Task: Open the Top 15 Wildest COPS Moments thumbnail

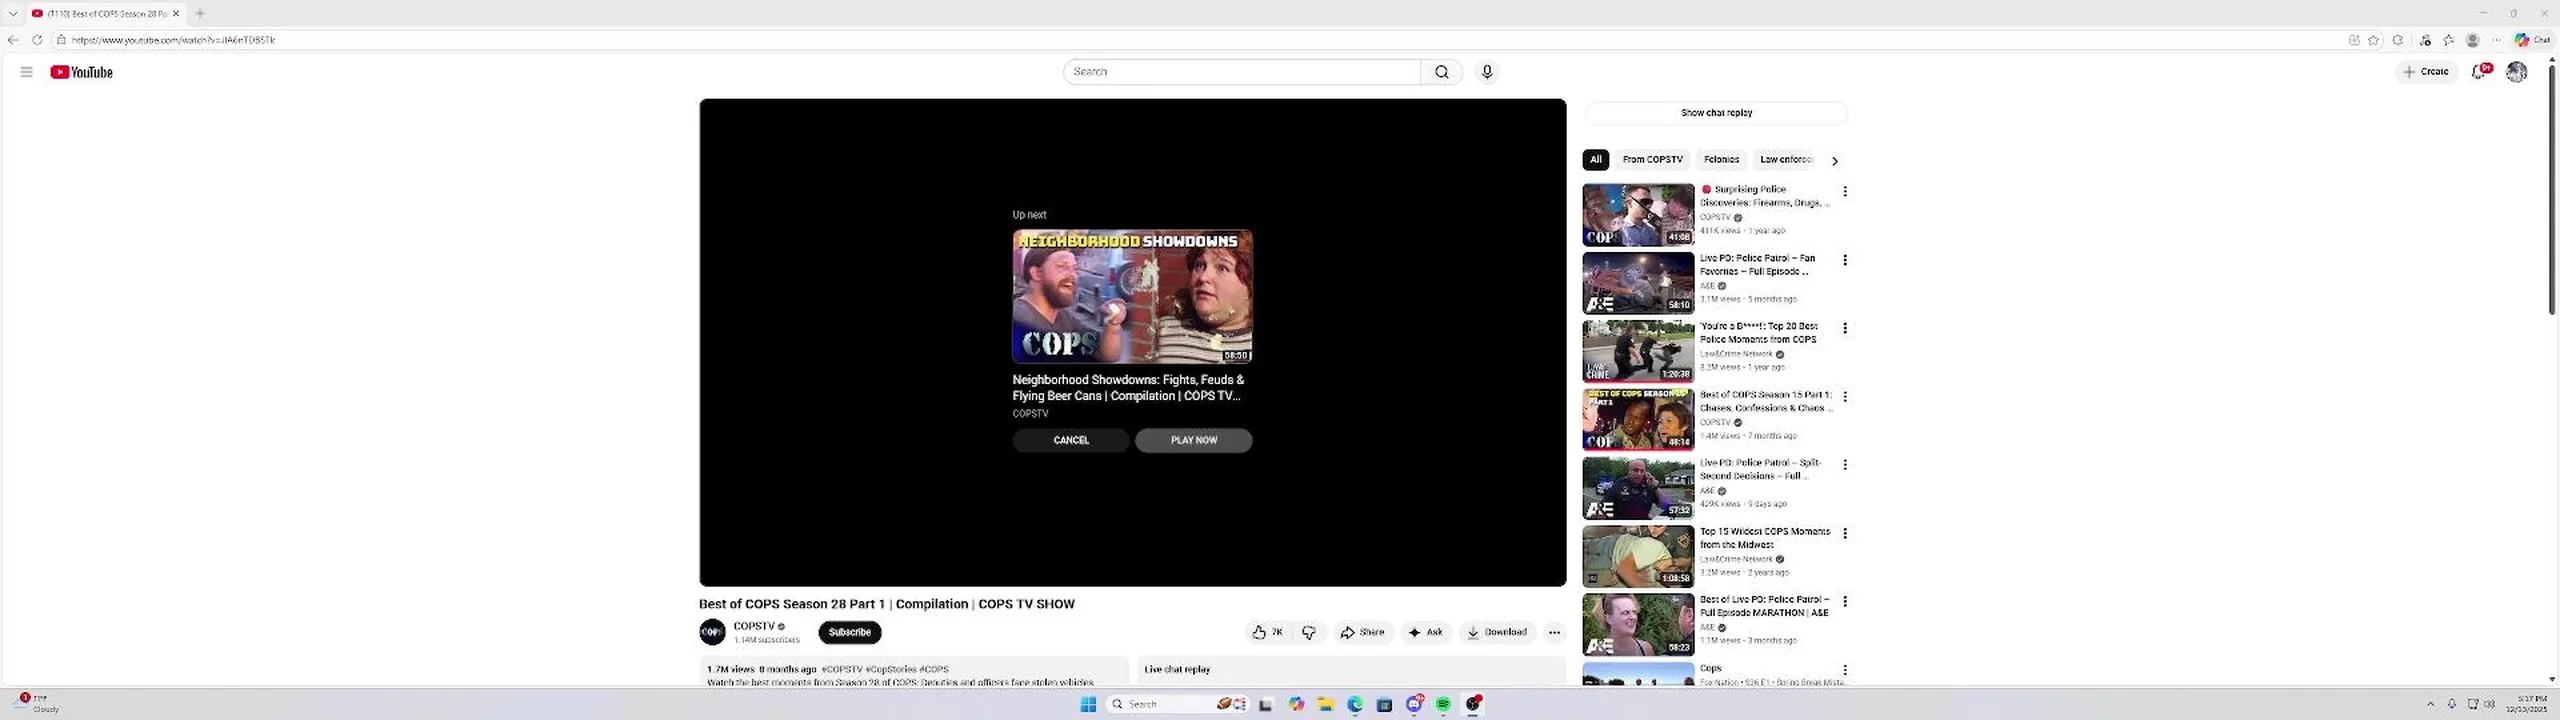Action: (1638, 557)
